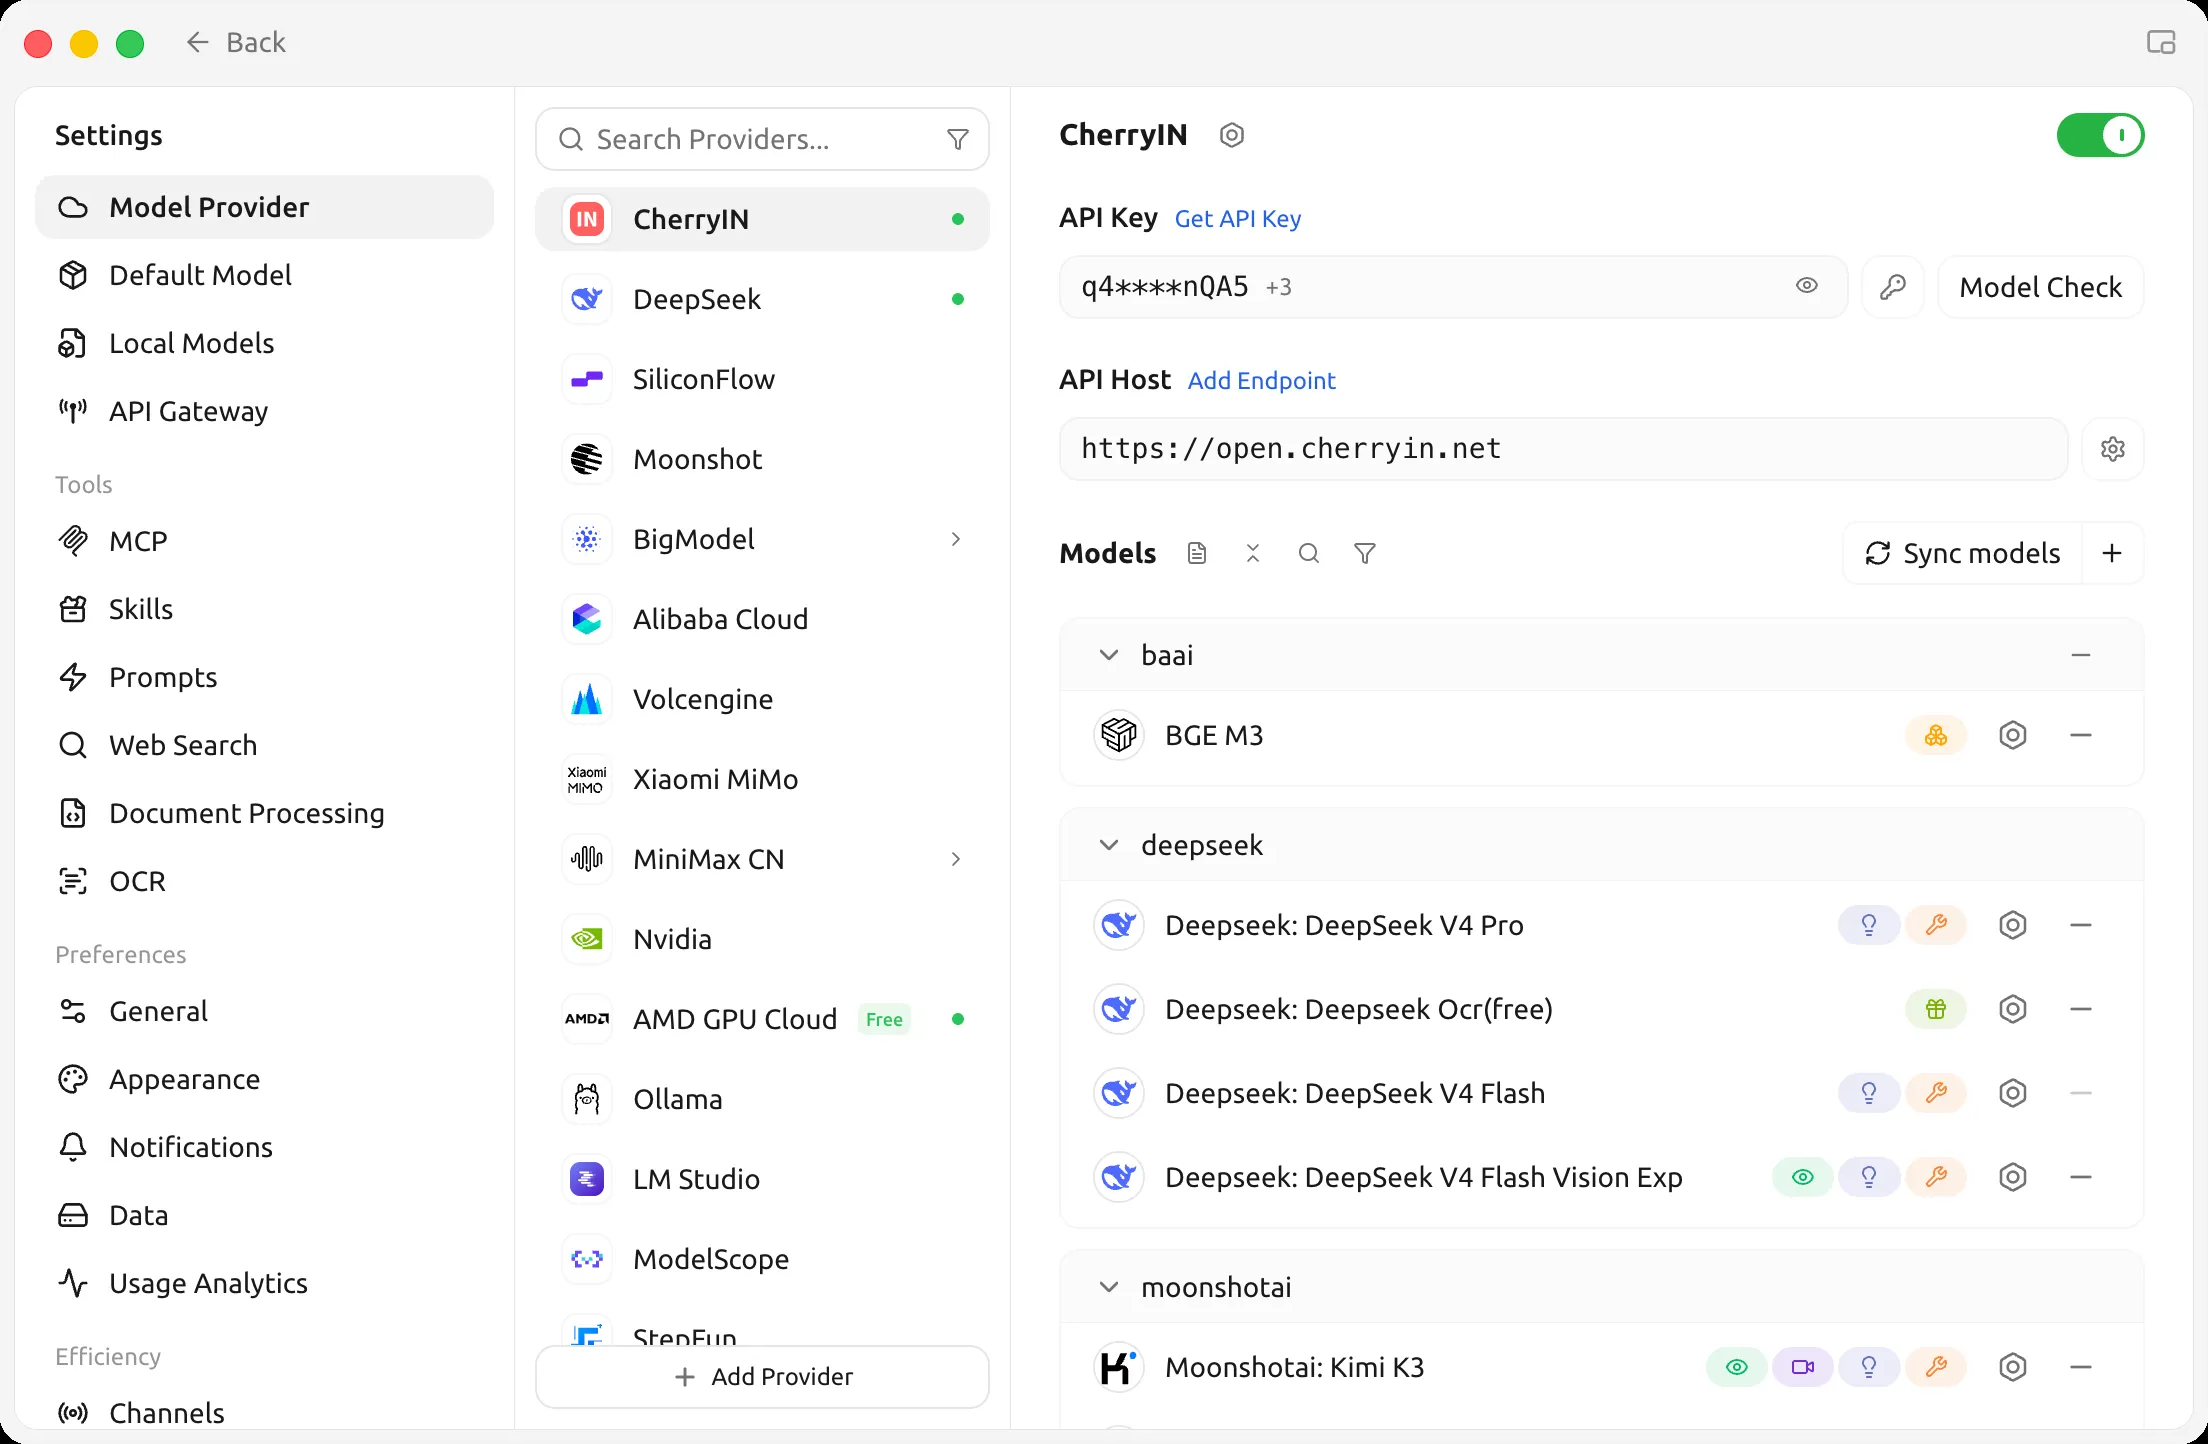Filter models funnel icon

[x=1365, y=553]
